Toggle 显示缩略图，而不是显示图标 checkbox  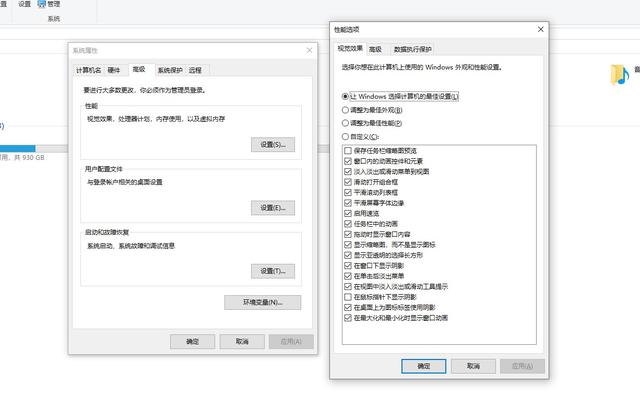(x=348, y=245)
